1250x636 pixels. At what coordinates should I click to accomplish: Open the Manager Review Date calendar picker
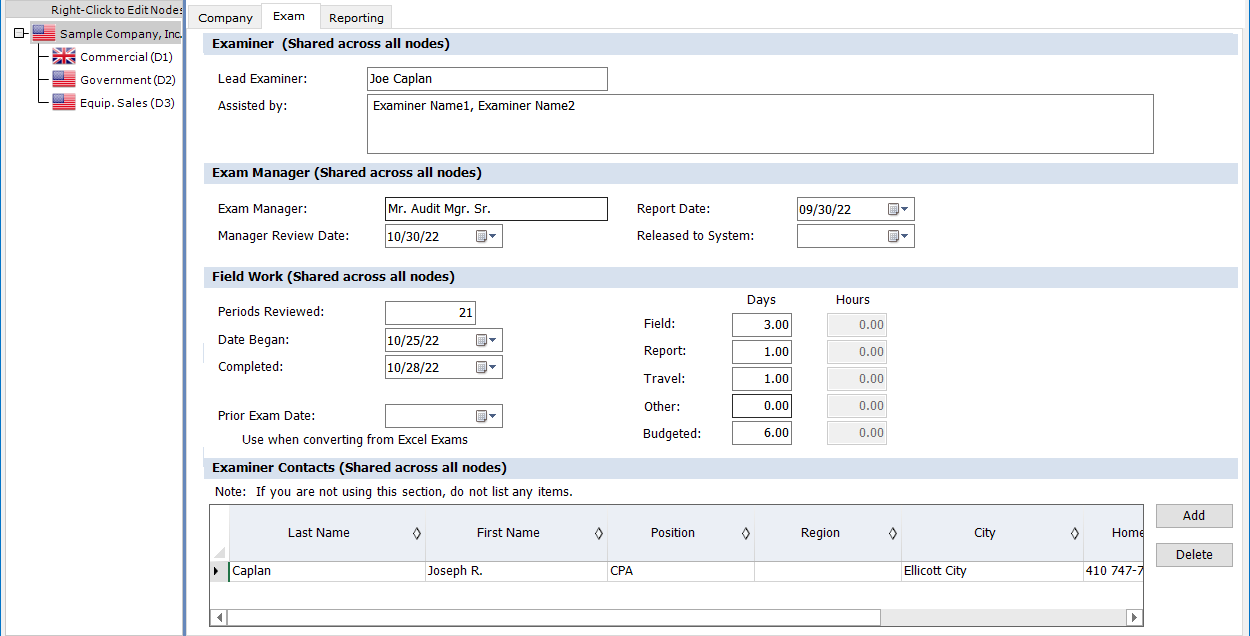click(x=486, y=237)
